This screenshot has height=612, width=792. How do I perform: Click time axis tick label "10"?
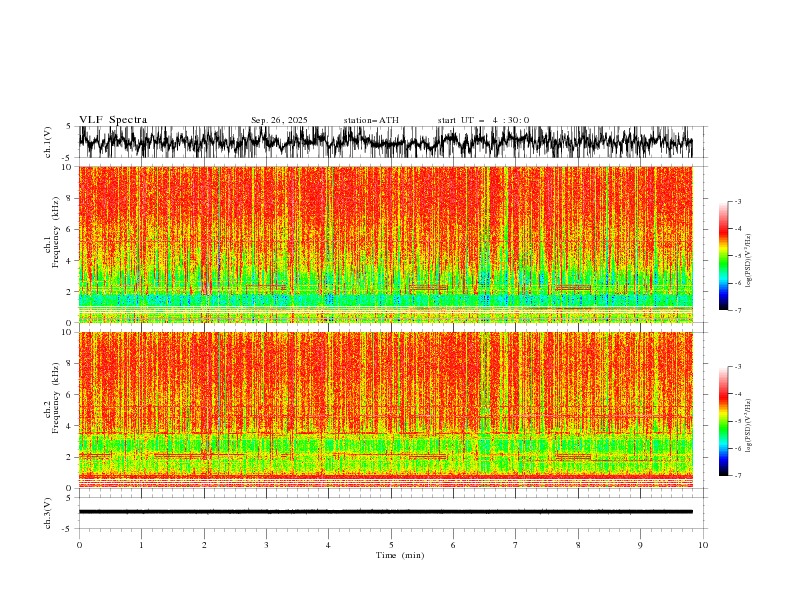tap(703, 545)
